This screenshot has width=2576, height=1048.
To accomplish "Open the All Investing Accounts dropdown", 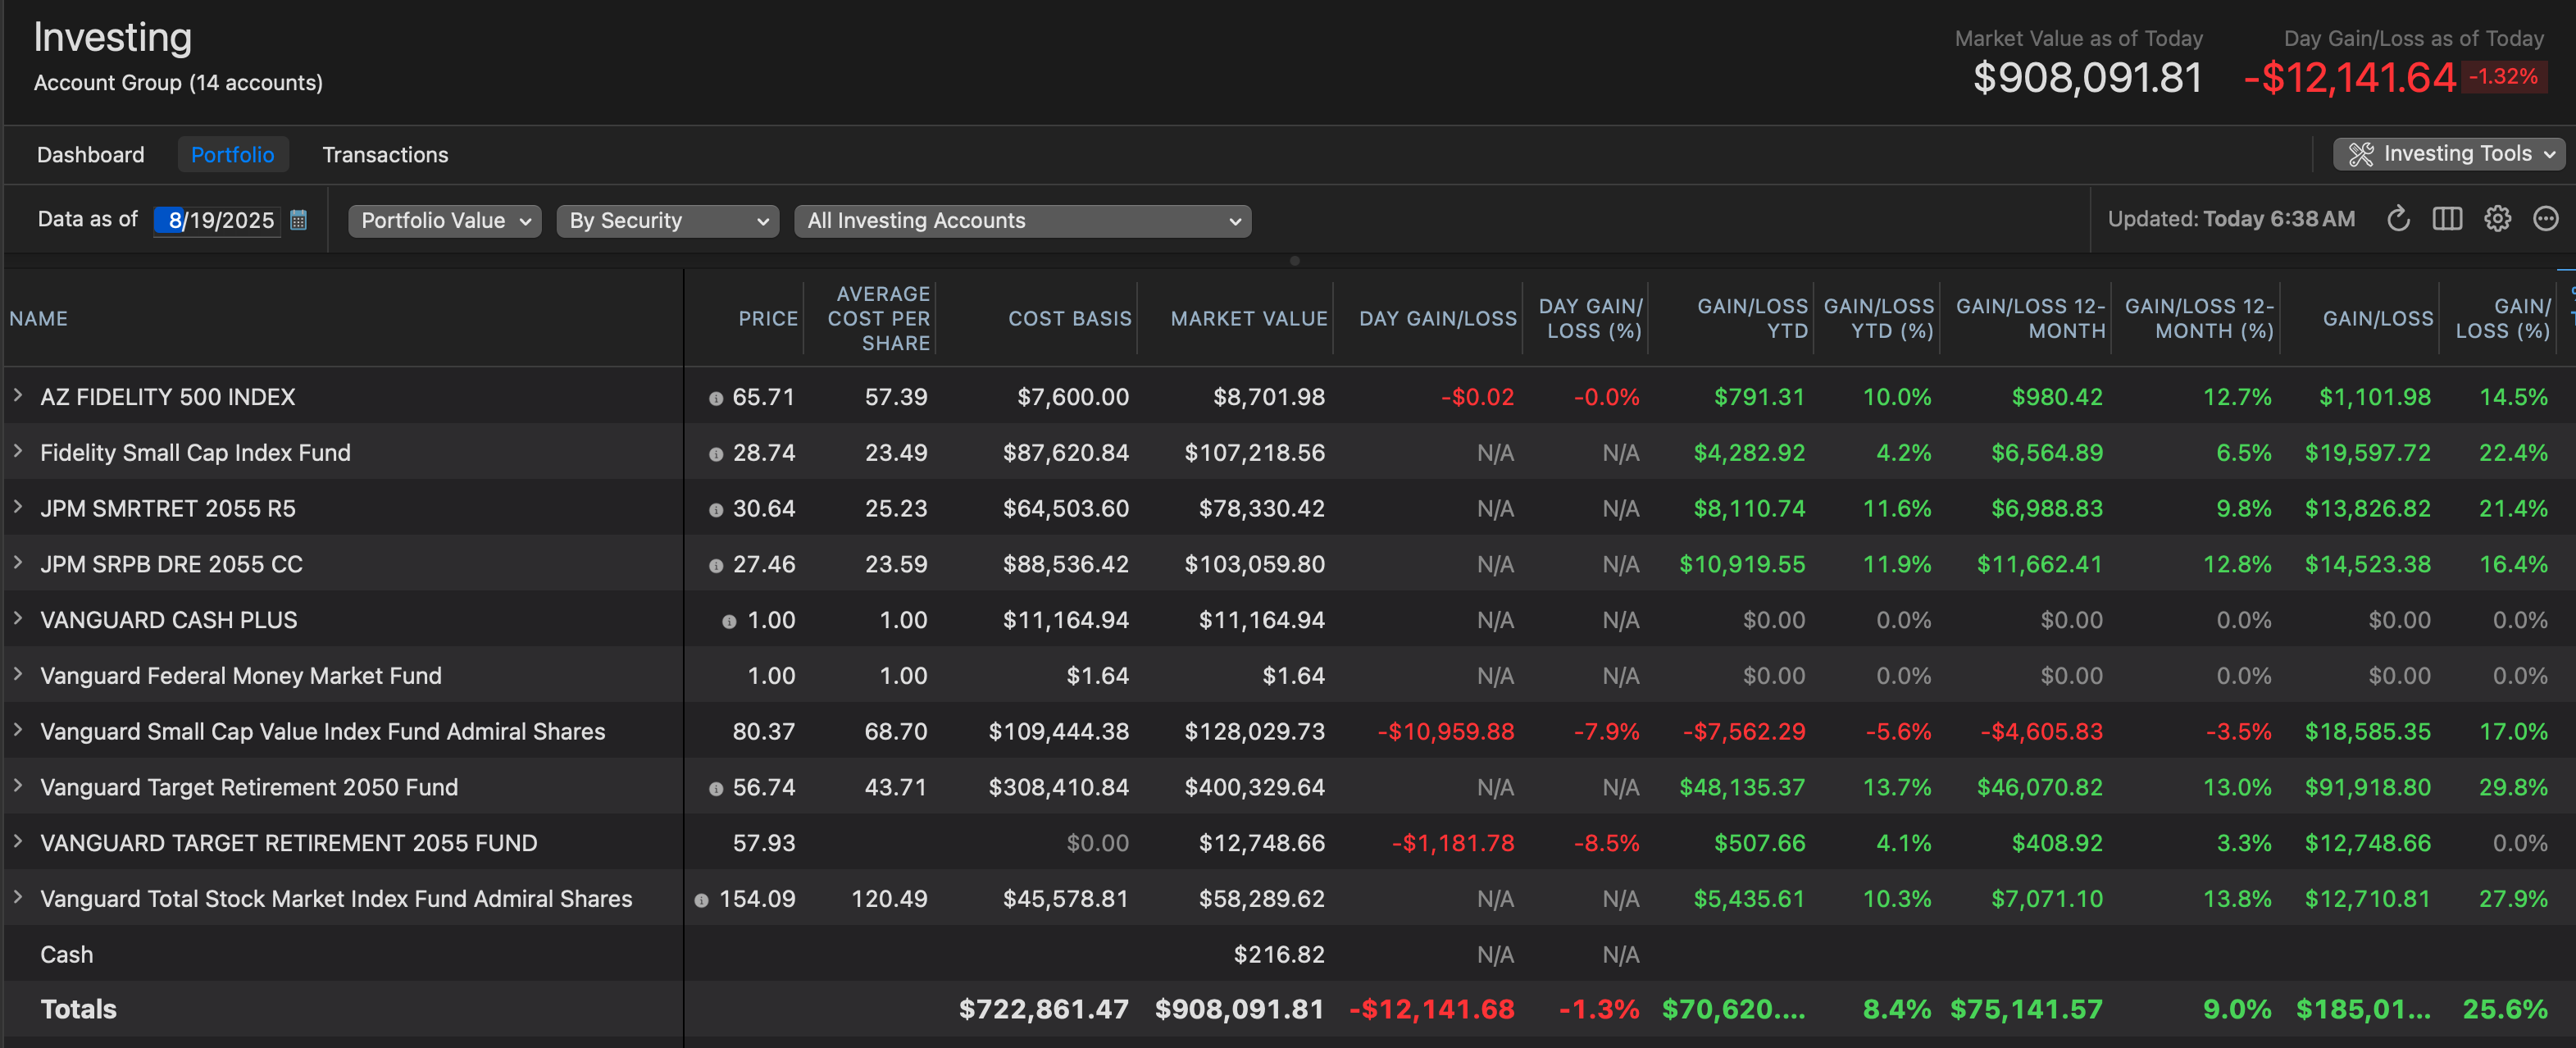I will point(1022,221).
